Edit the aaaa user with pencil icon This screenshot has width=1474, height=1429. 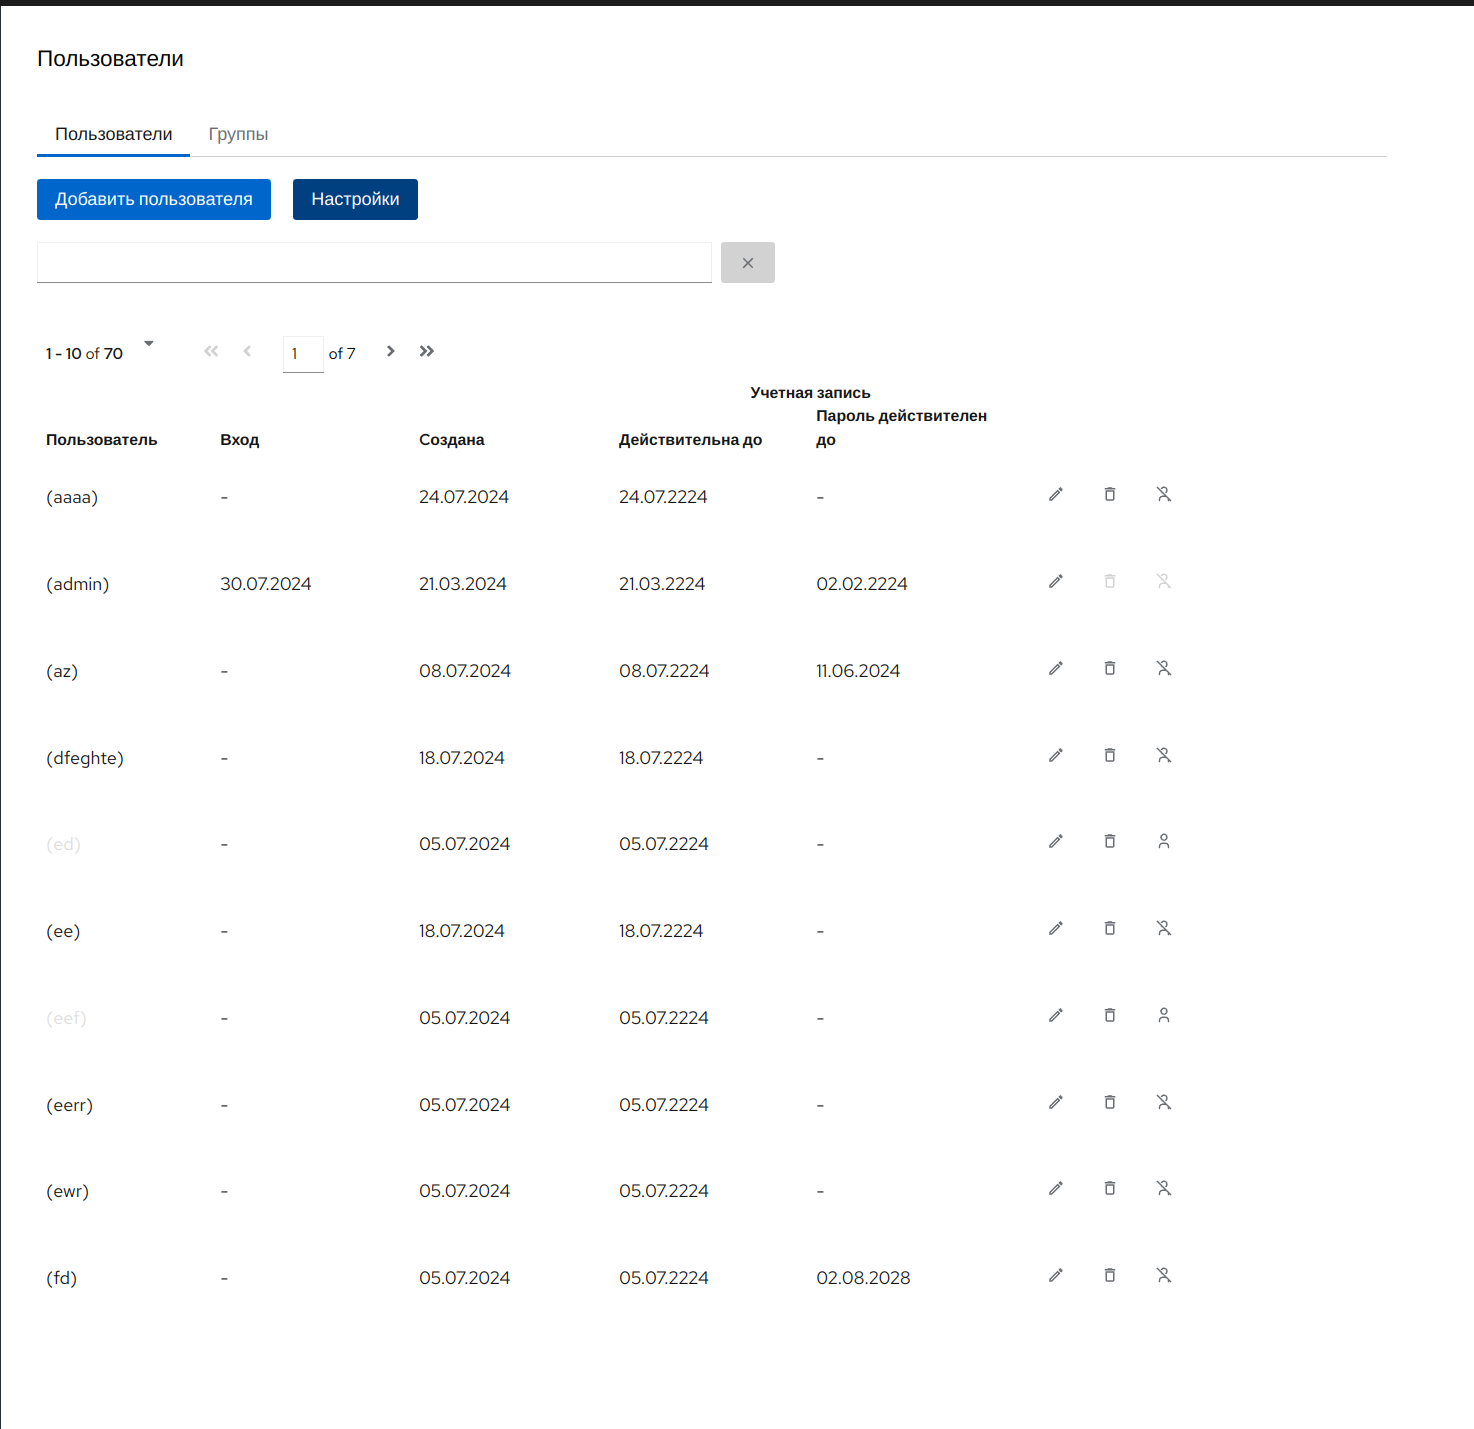point(1055,494)
